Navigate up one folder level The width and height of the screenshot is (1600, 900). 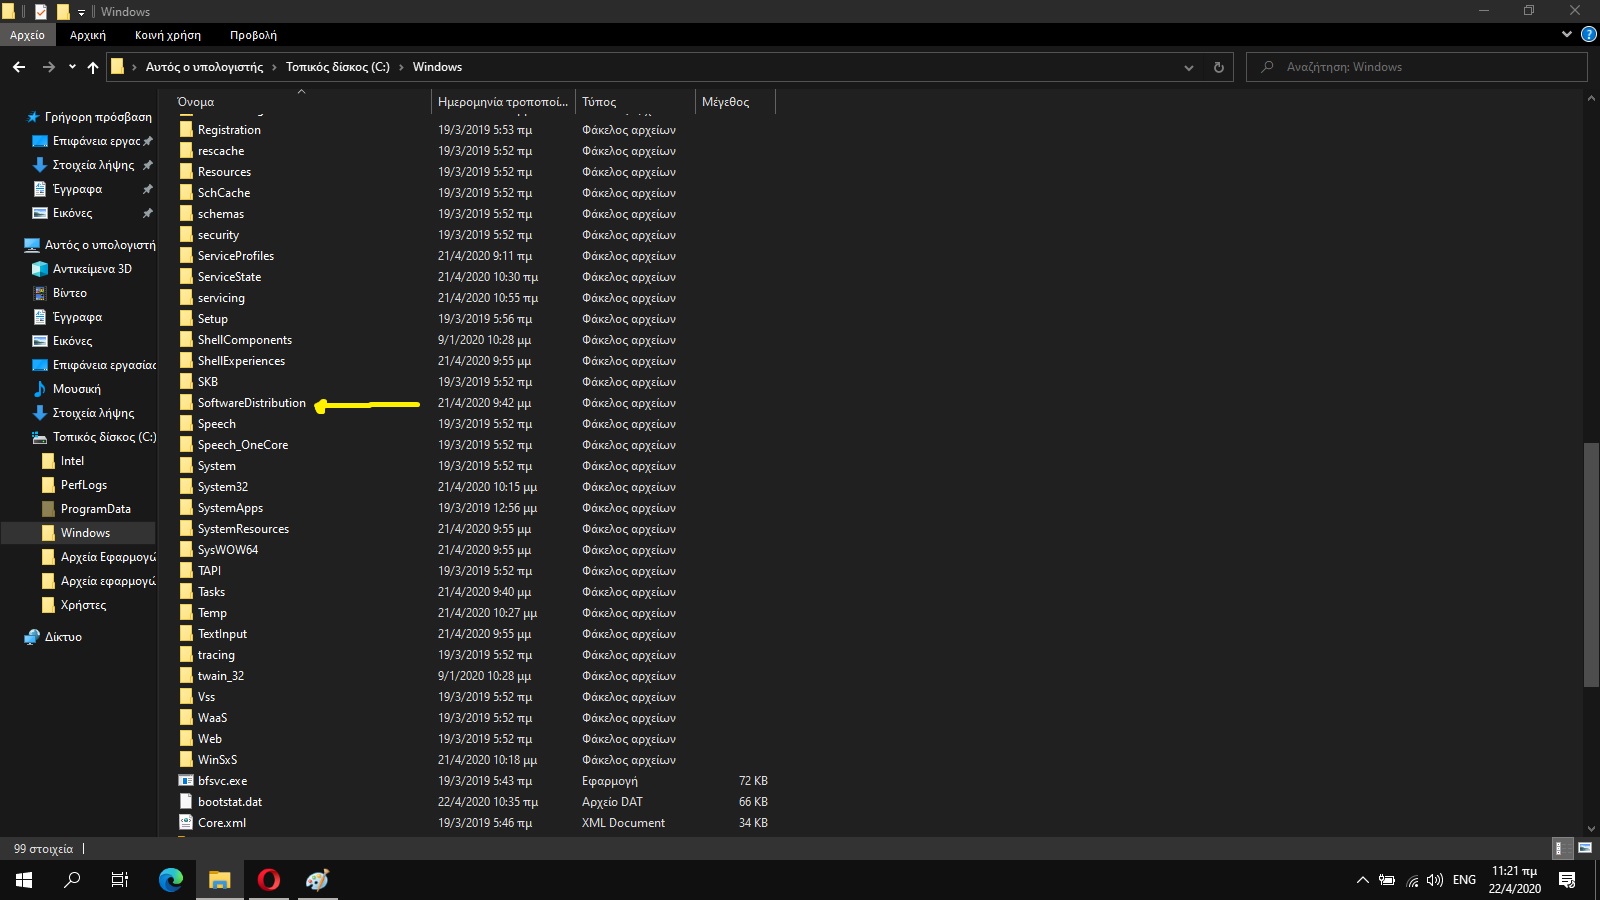[x=93, y=67]
